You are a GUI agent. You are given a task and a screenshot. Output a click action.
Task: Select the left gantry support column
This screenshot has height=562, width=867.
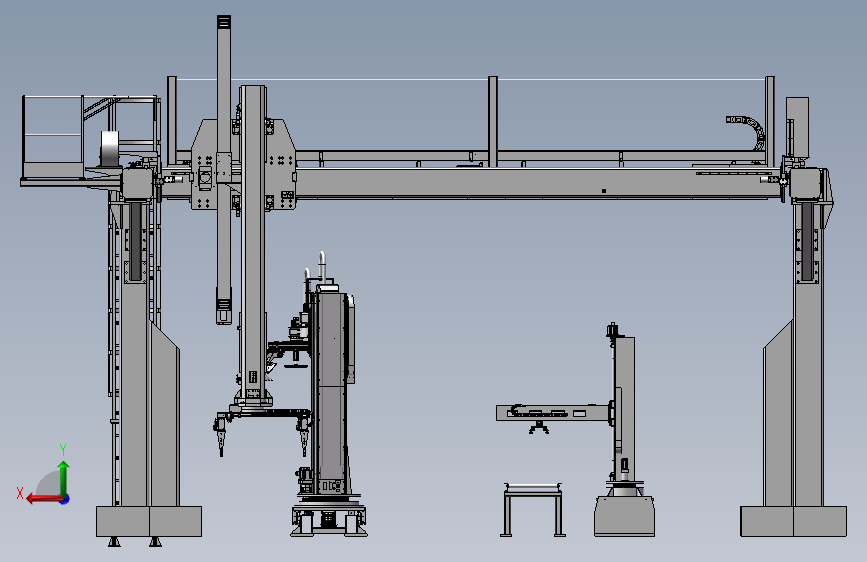point(135,354)
